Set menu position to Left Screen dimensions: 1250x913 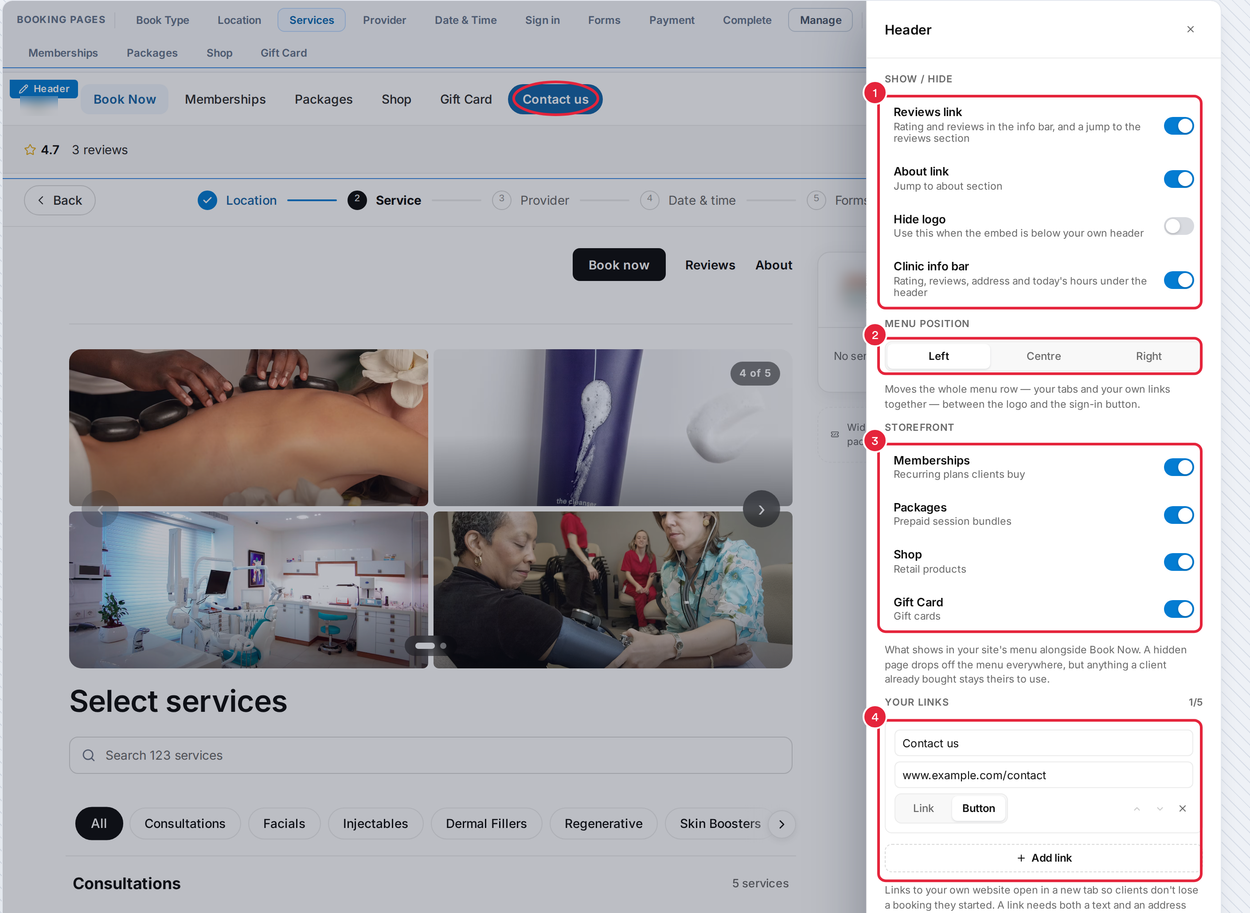[x=938, y=356]
